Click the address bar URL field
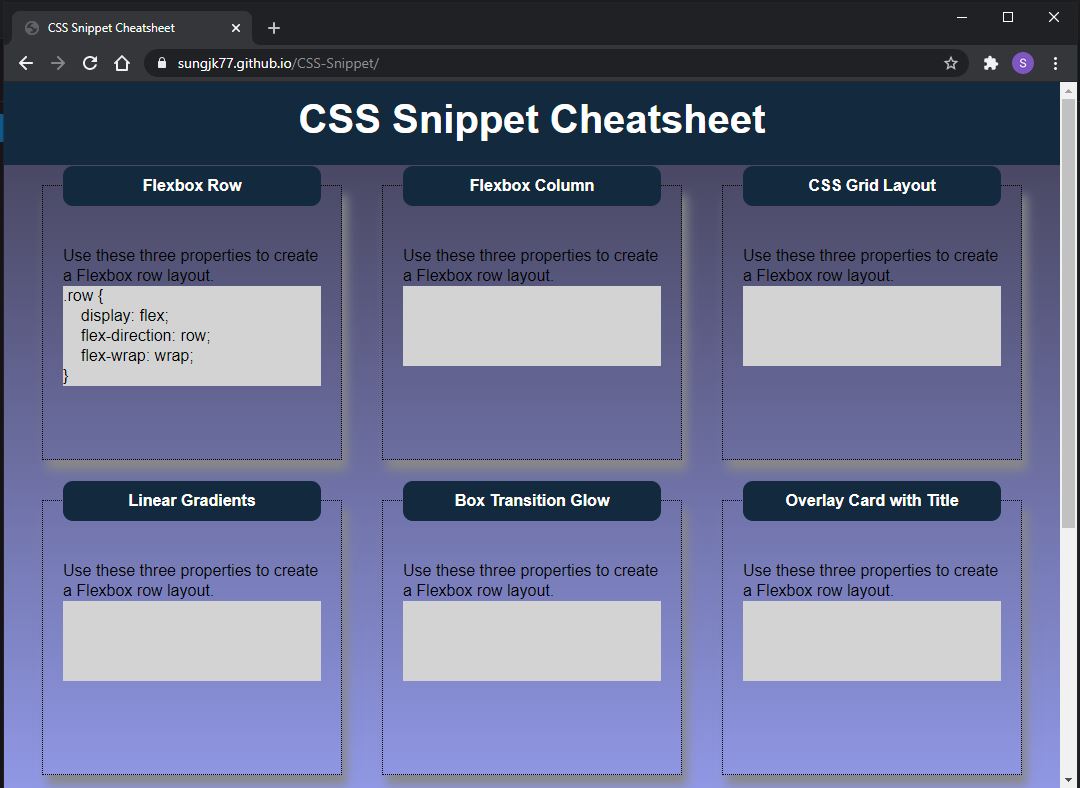Screen dimensions: 1080x788 [550, 63]
